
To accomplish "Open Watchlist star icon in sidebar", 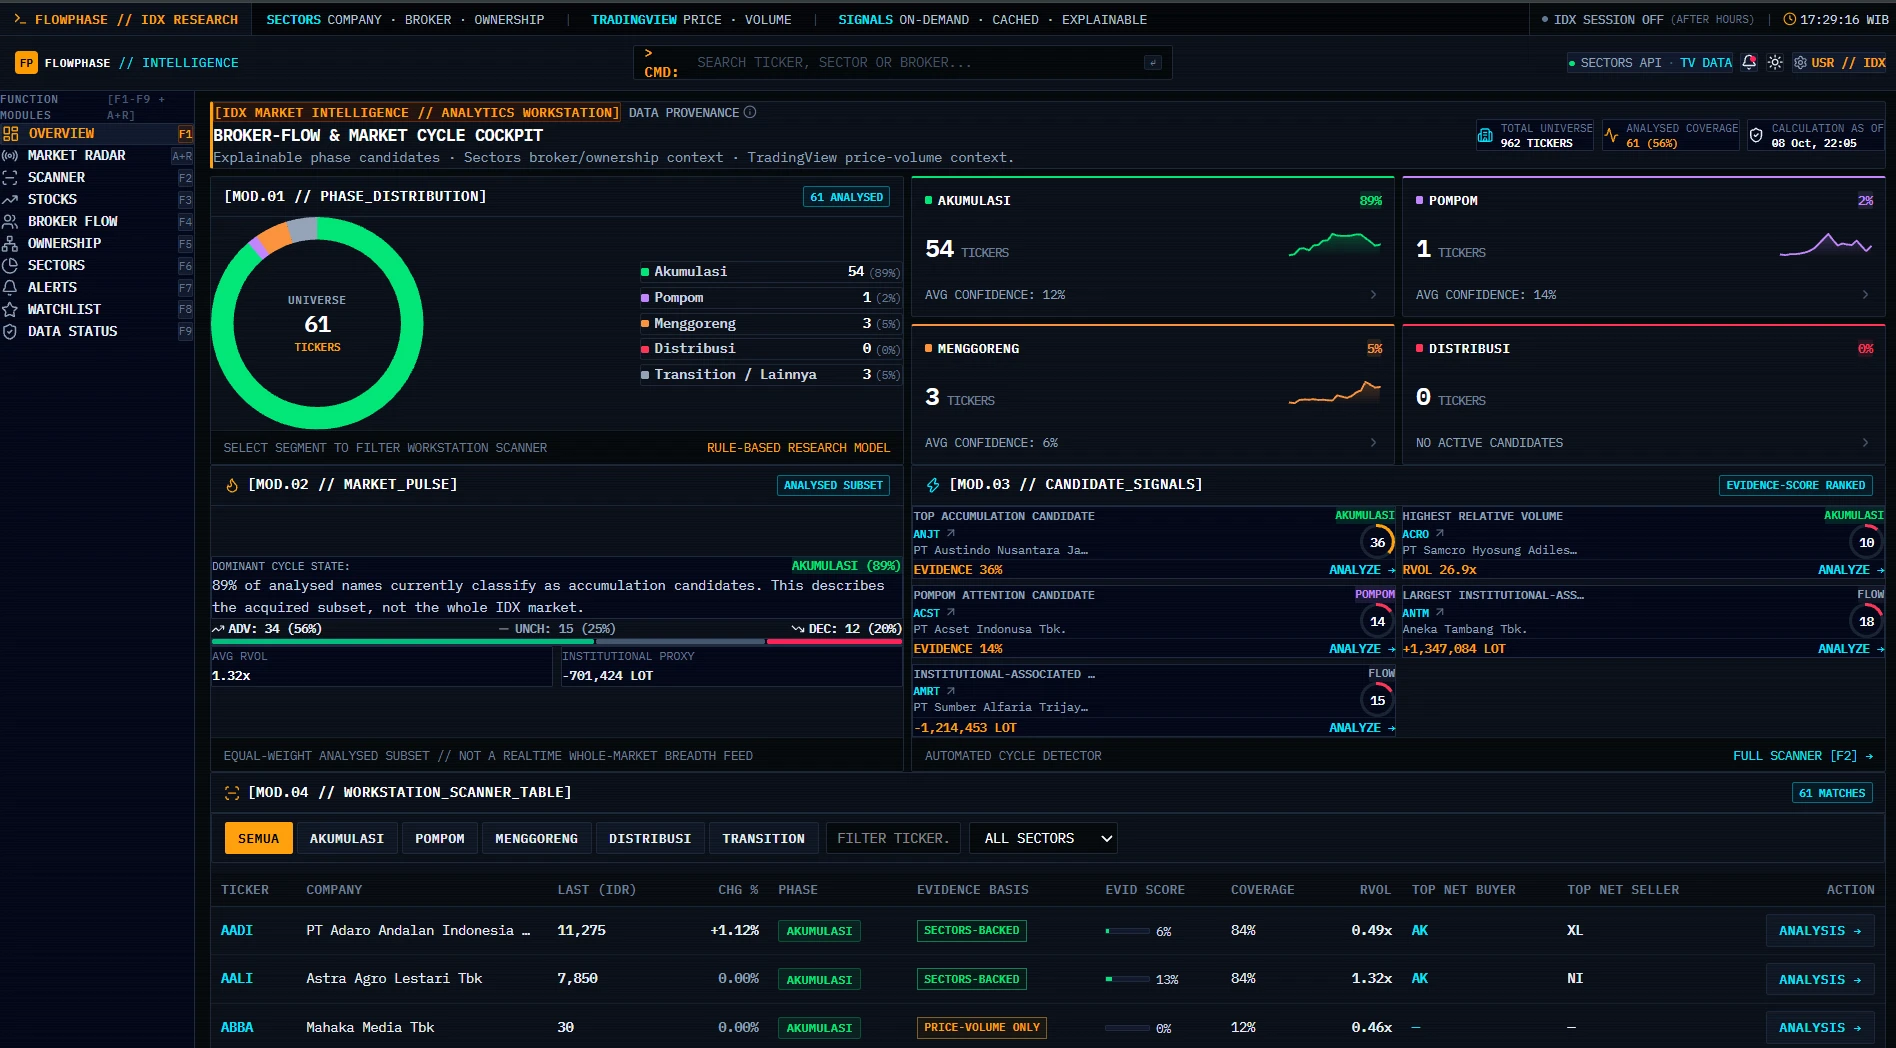I will [10, 309].
